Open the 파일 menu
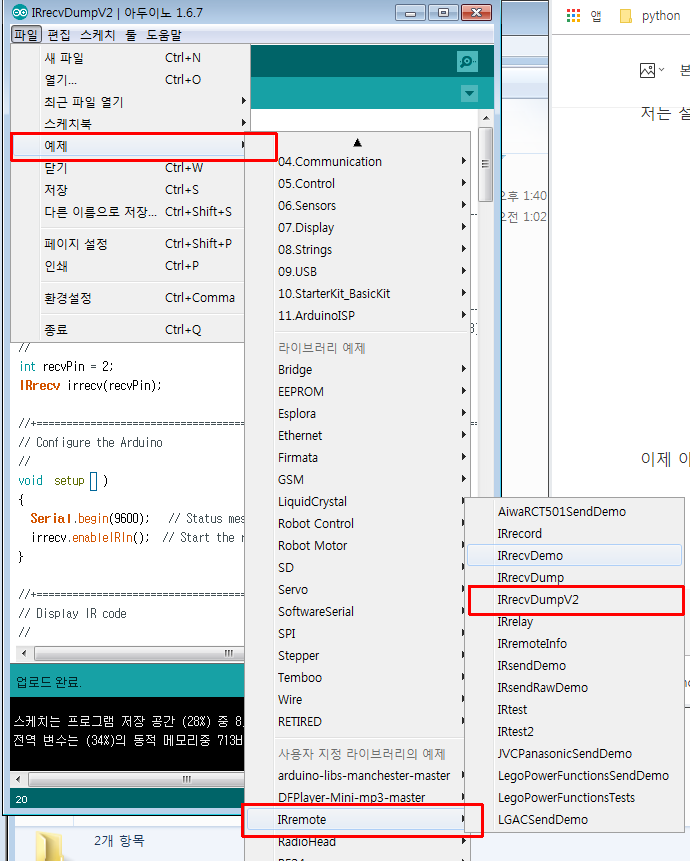The width and height of the screenshot is (690, 861). point(26,35)
